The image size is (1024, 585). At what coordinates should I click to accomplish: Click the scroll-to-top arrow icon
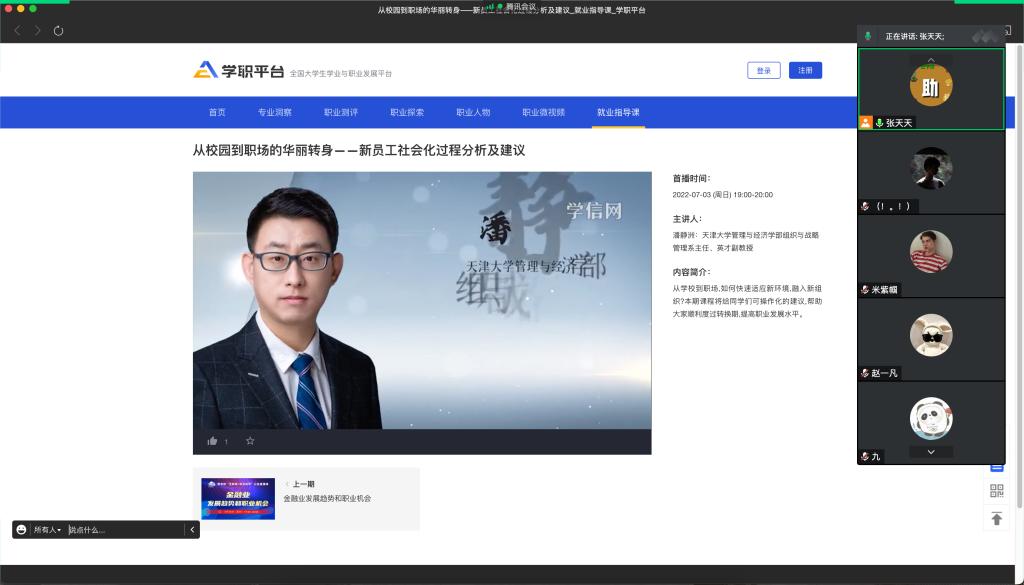tap(996, 518)
